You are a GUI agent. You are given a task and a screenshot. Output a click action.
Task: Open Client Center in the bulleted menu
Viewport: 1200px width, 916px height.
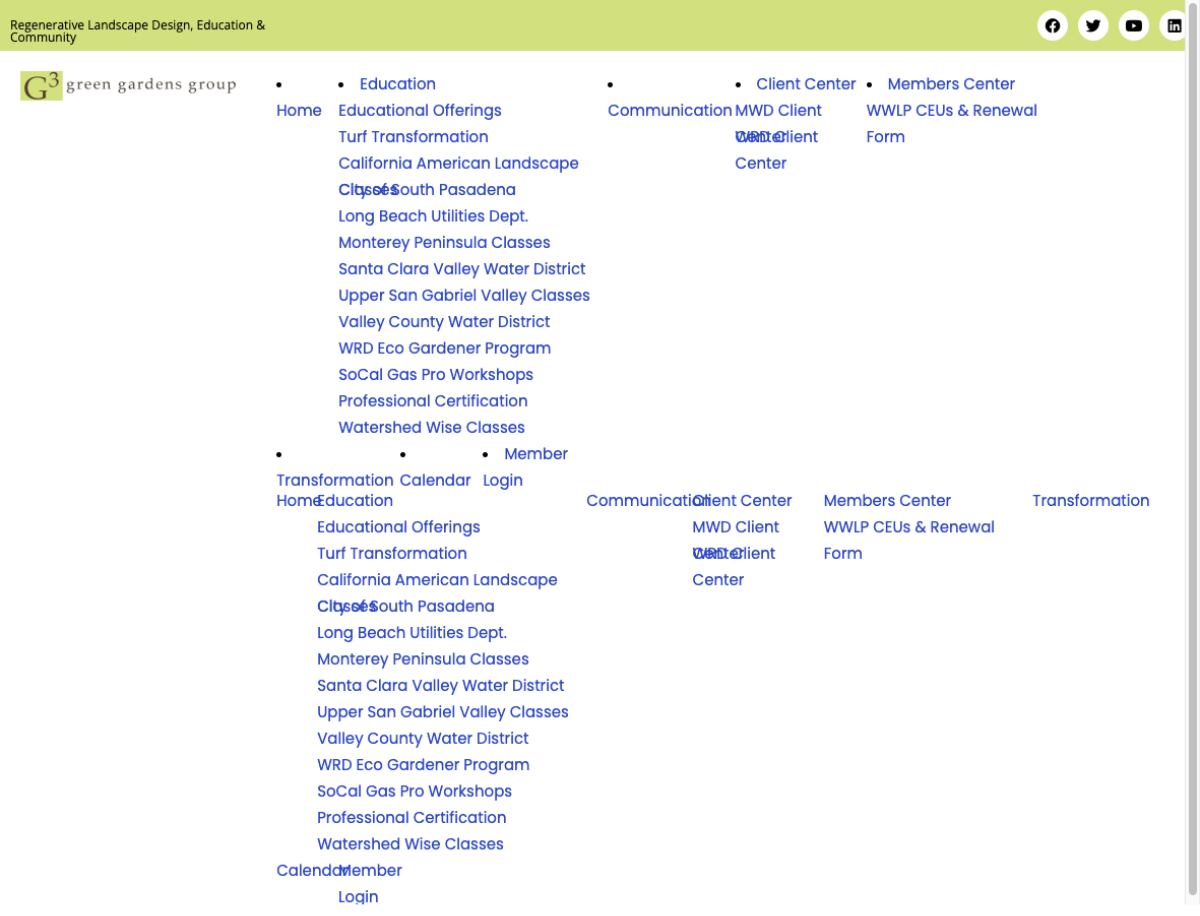point(806,84)
